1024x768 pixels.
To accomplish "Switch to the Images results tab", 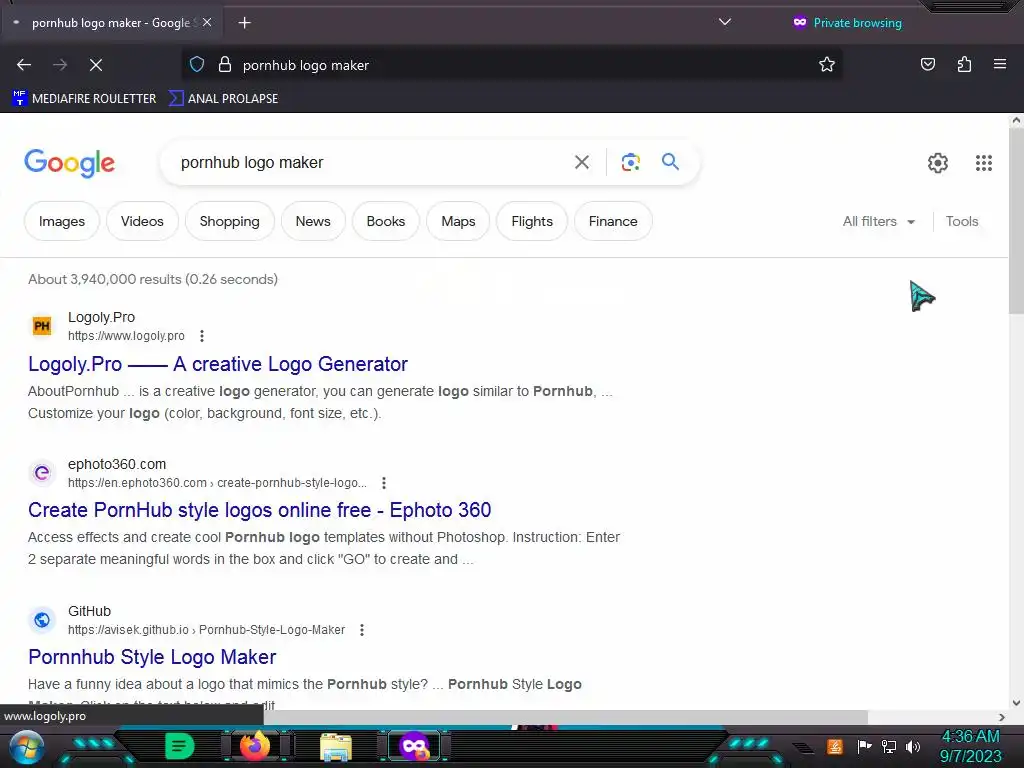I will 62,221.
